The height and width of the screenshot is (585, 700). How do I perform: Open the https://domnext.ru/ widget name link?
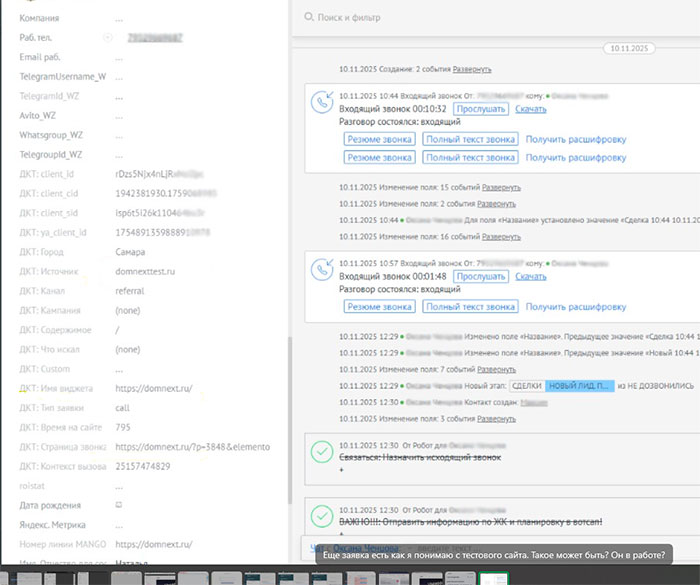[x=154, y=389]
